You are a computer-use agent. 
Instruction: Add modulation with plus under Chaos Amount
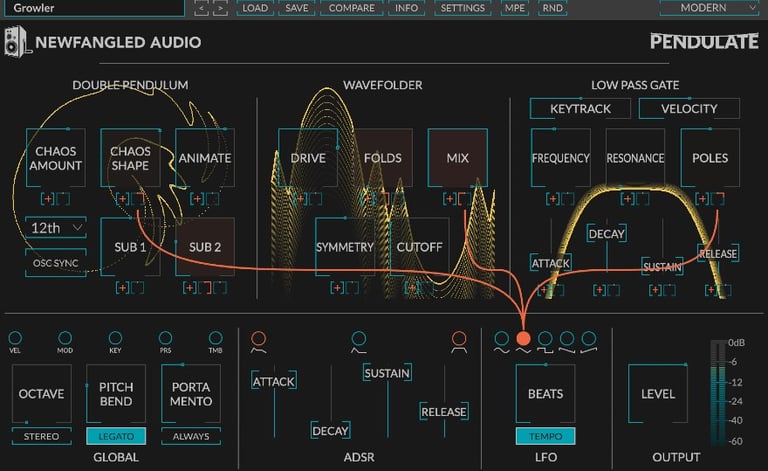point(48,199)
